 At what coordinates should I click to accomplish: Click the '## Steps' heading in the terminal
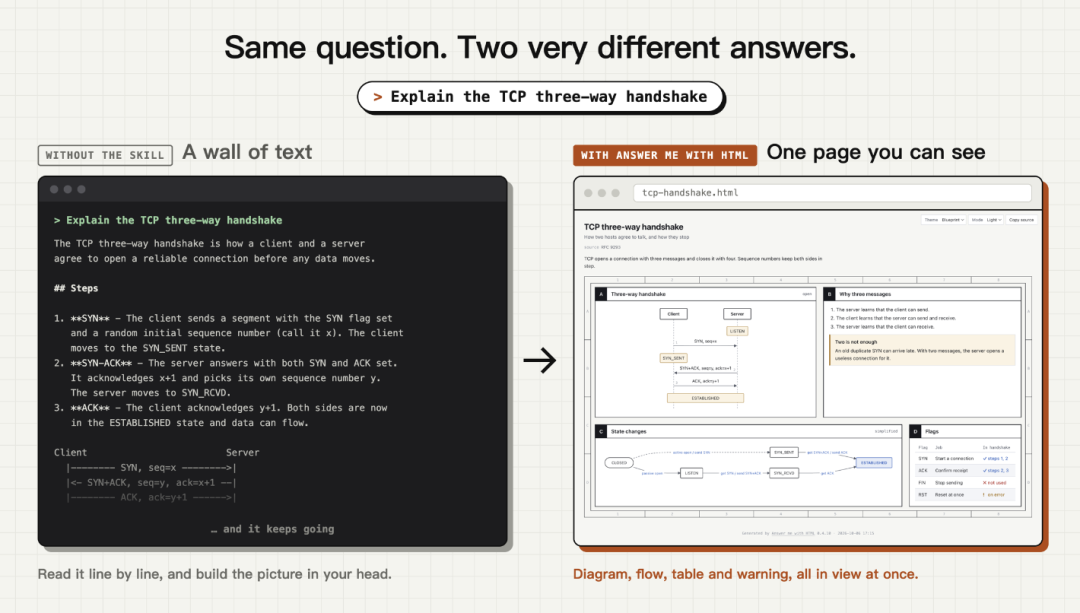(x=76, y=288)
